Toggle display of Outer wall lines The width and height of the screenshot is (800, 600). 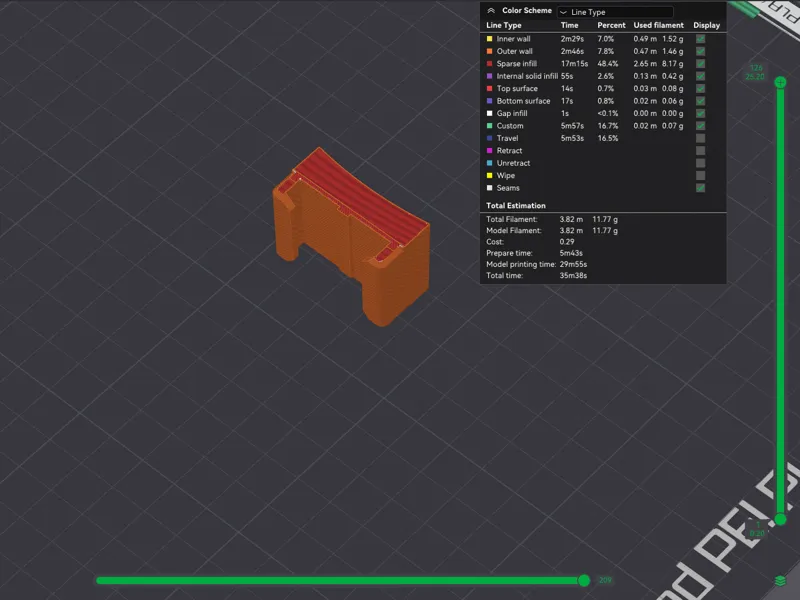pyautogui.click(x=701, y=51)
